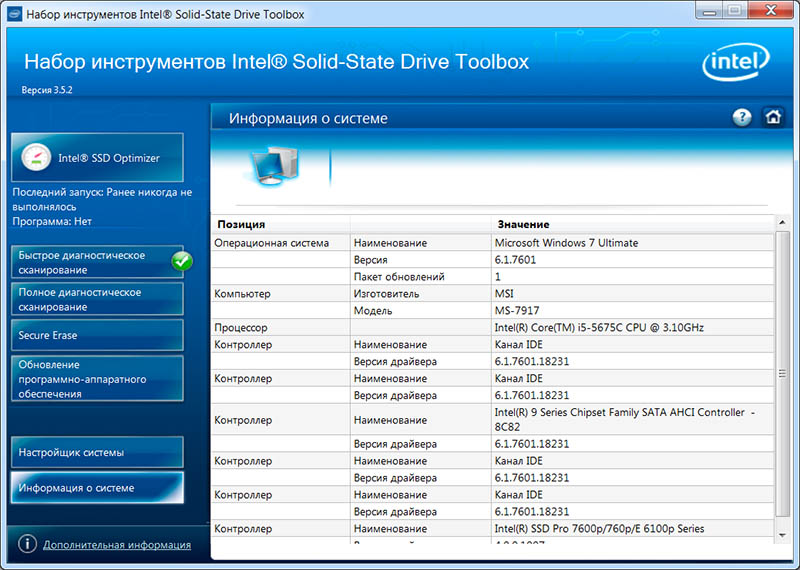Click the app icon in the title bar
The height and width of the screenshot is (570, 800).
[14, 14]
